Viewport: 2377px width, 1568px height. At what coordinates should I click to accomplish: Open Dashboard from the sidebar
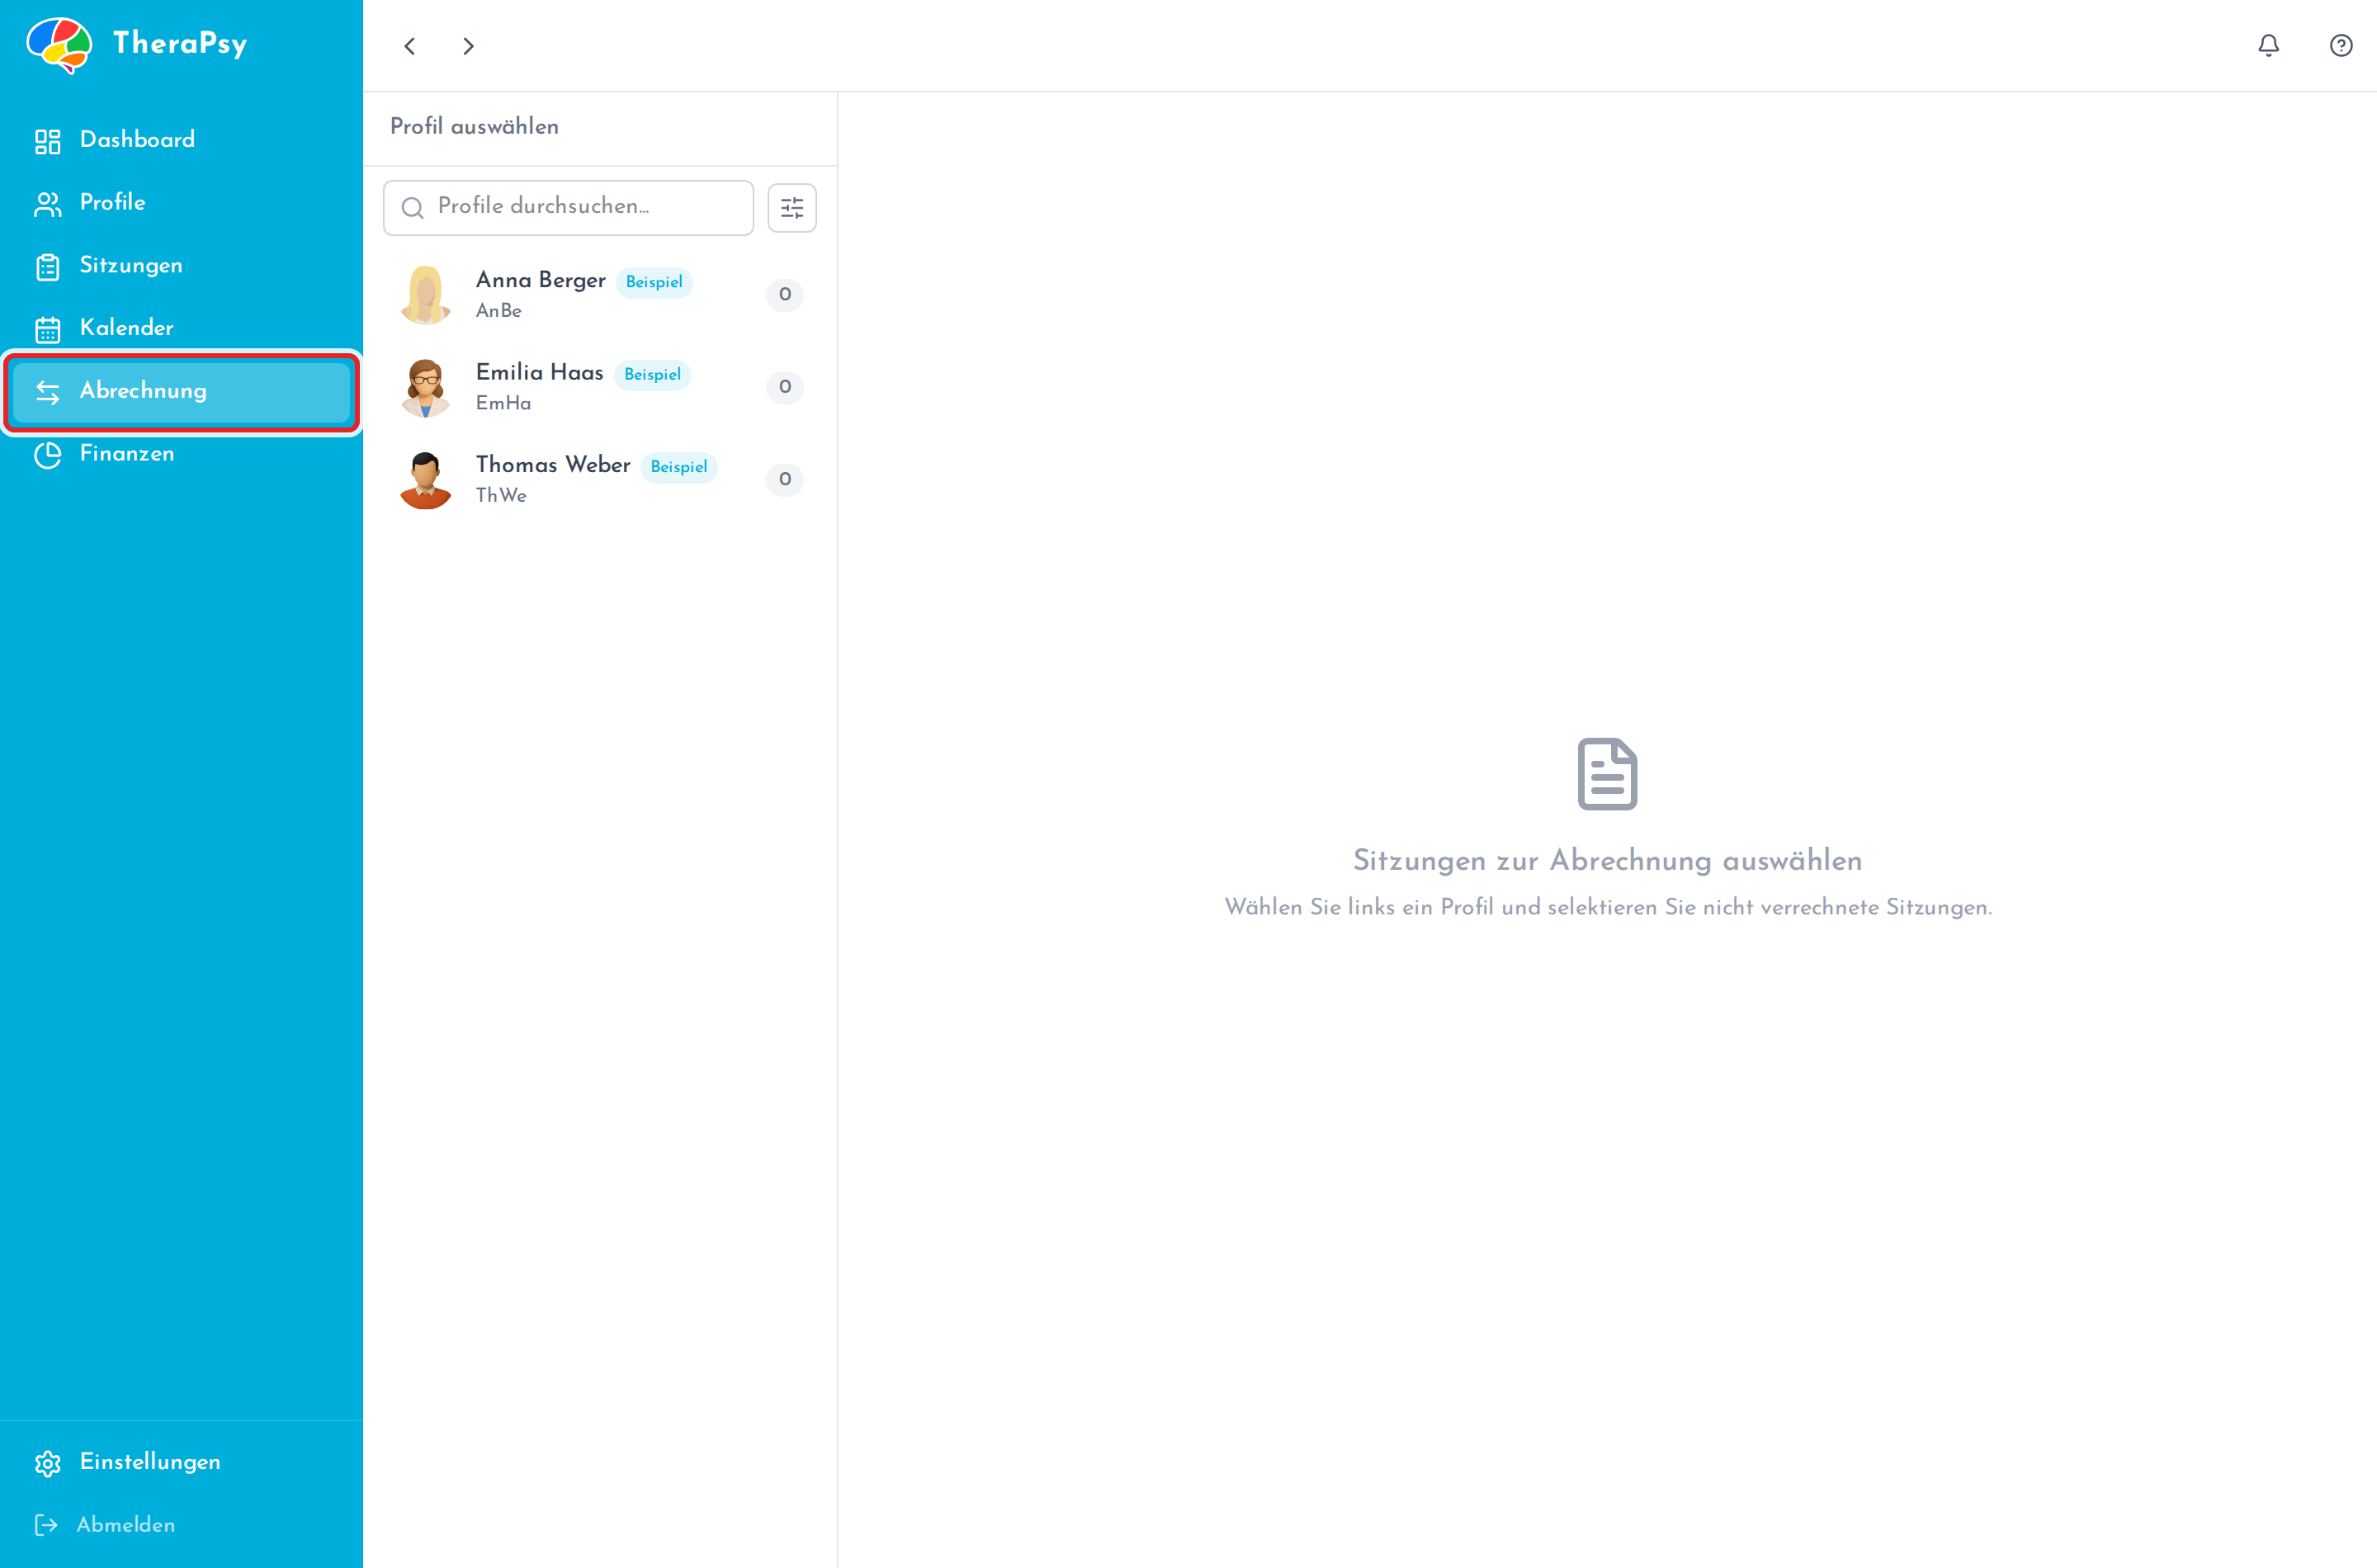tap(181, 140)
